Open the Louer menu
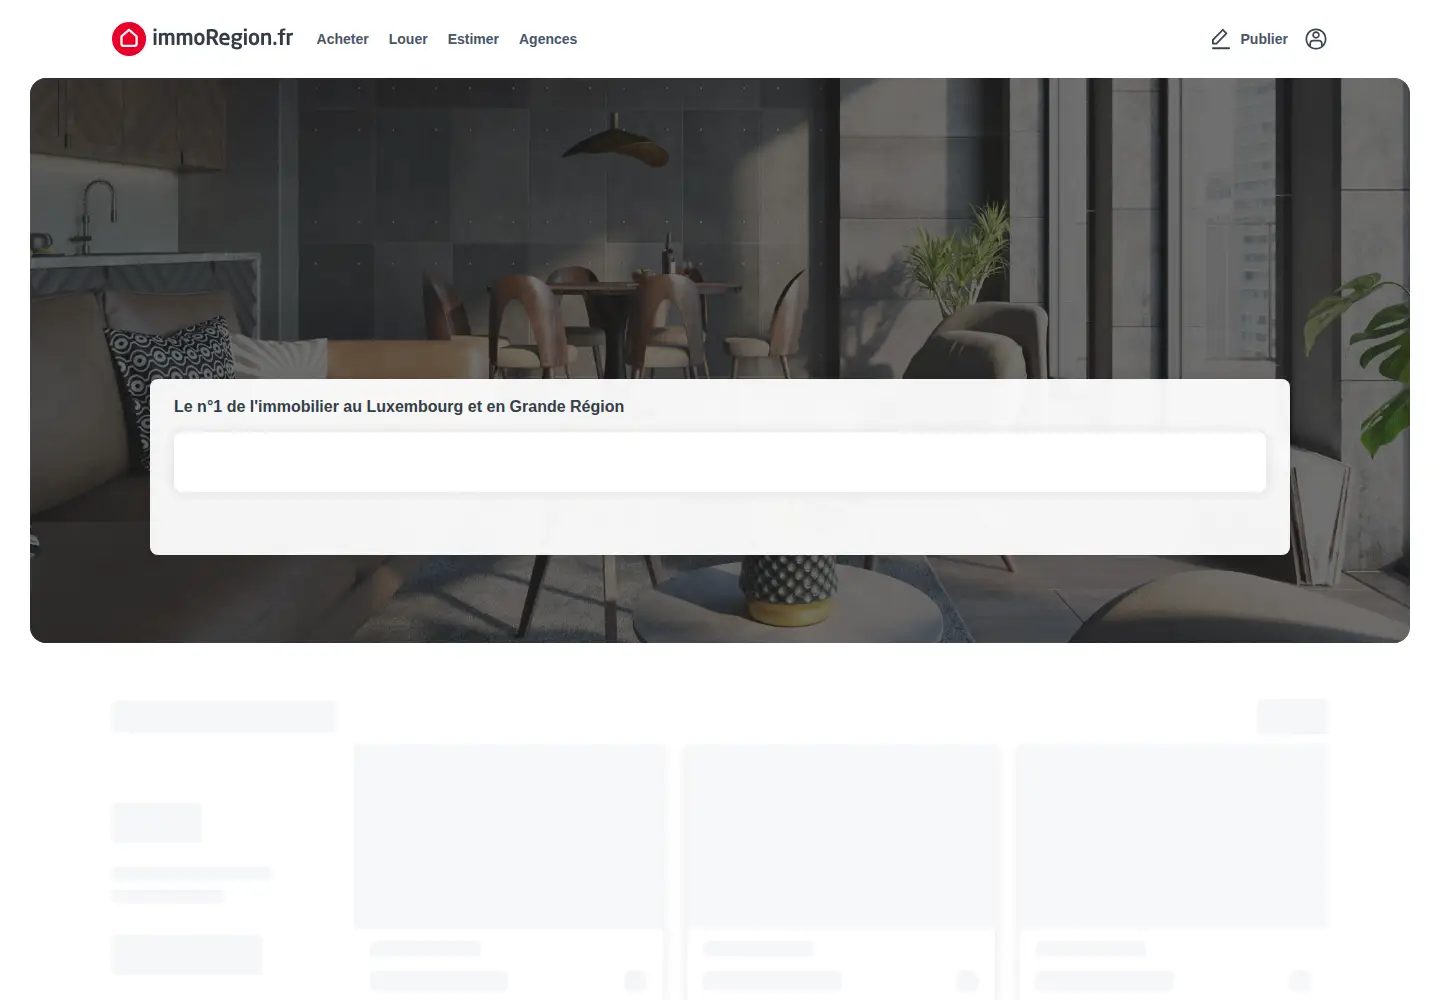Screen dimensions: 1440x1000 point(408,39)
